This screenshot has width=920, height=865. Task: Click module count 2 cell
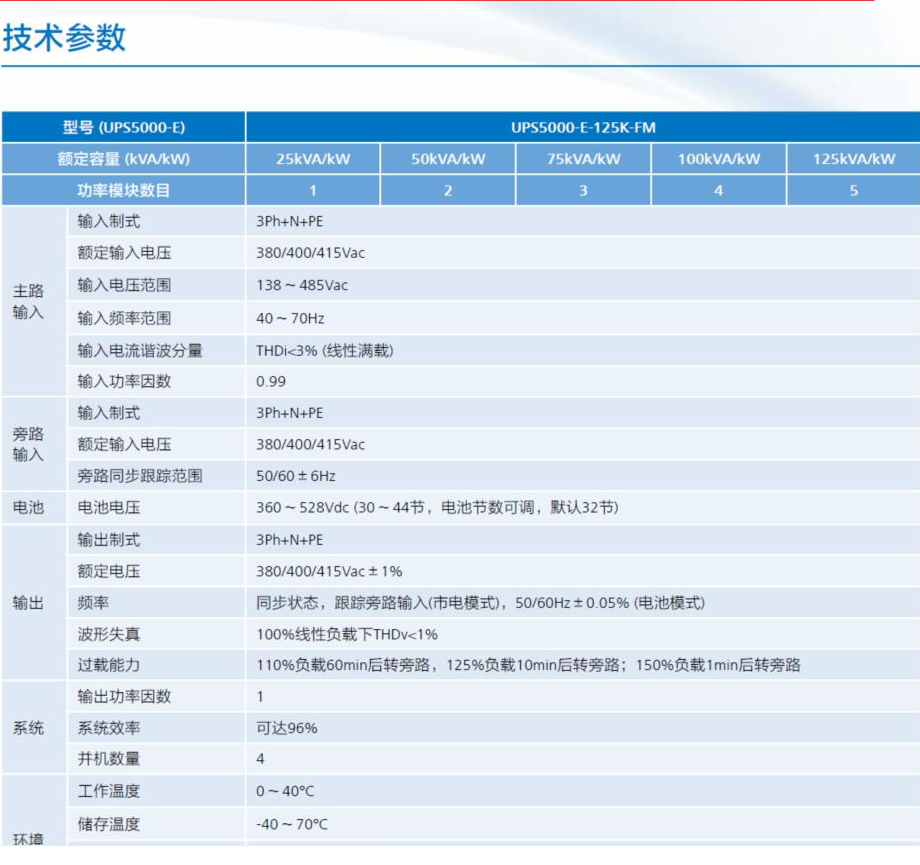[x=448, y=191]
